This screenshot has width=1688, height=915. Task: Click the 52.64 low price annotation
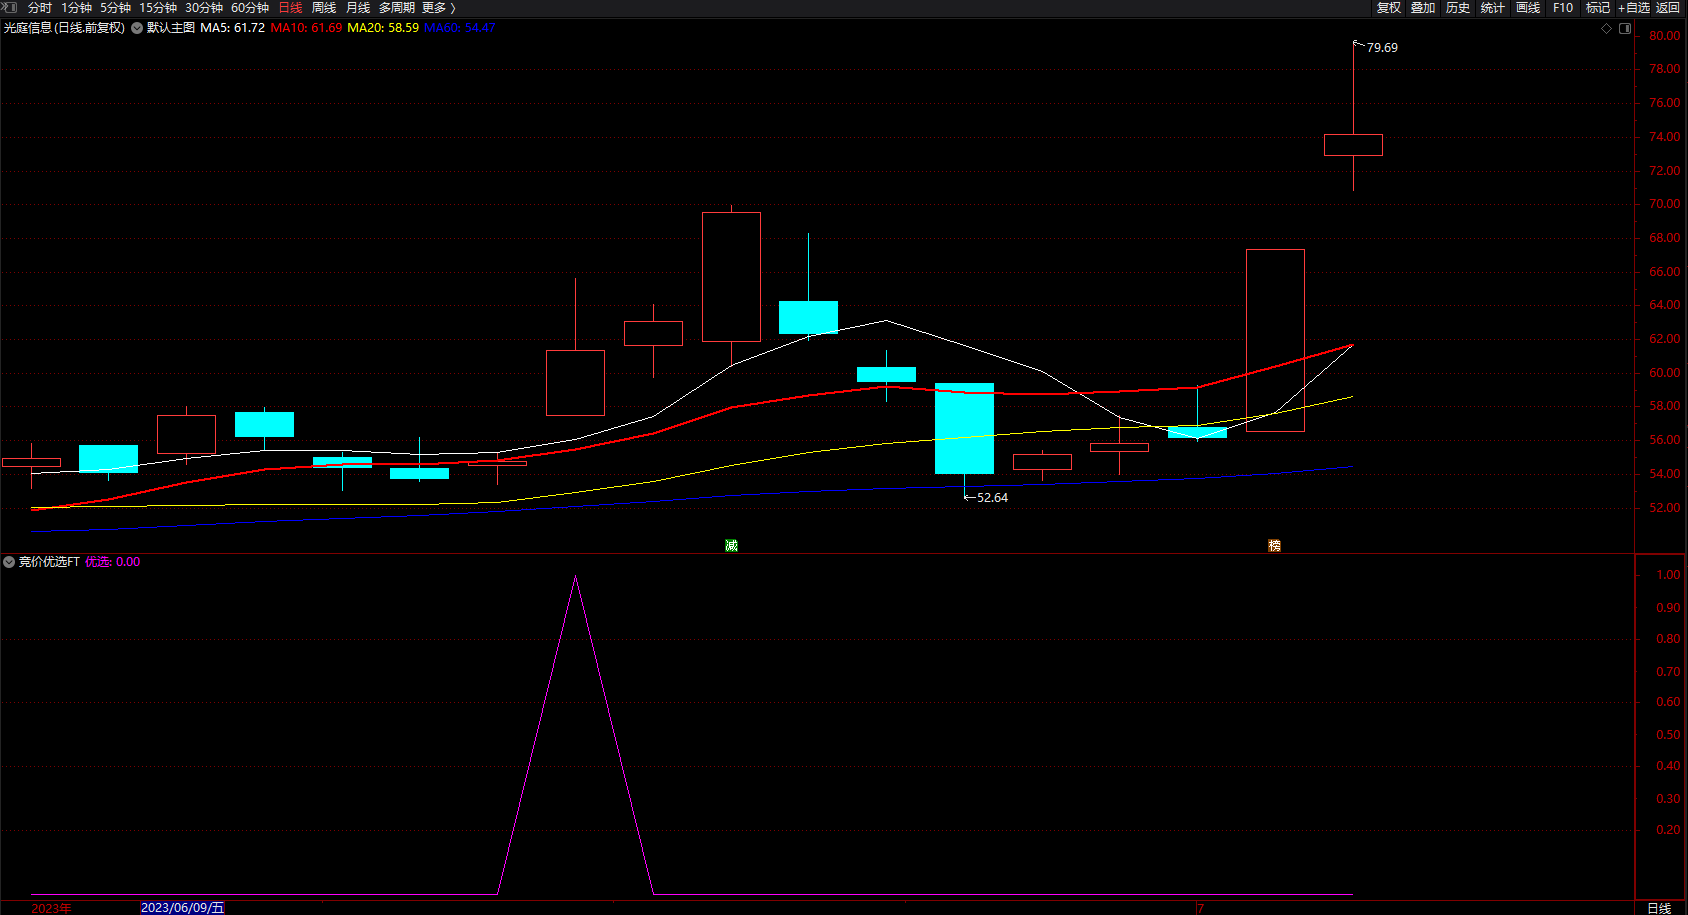click(x=992, y=498)
